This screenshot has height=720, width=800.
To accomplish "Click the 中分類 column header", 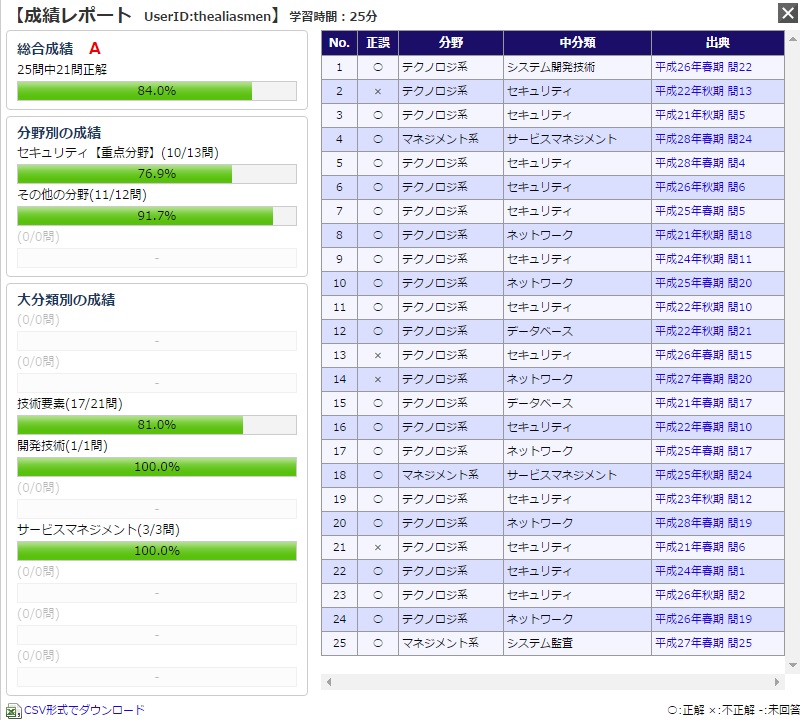I will coord(578,43).
